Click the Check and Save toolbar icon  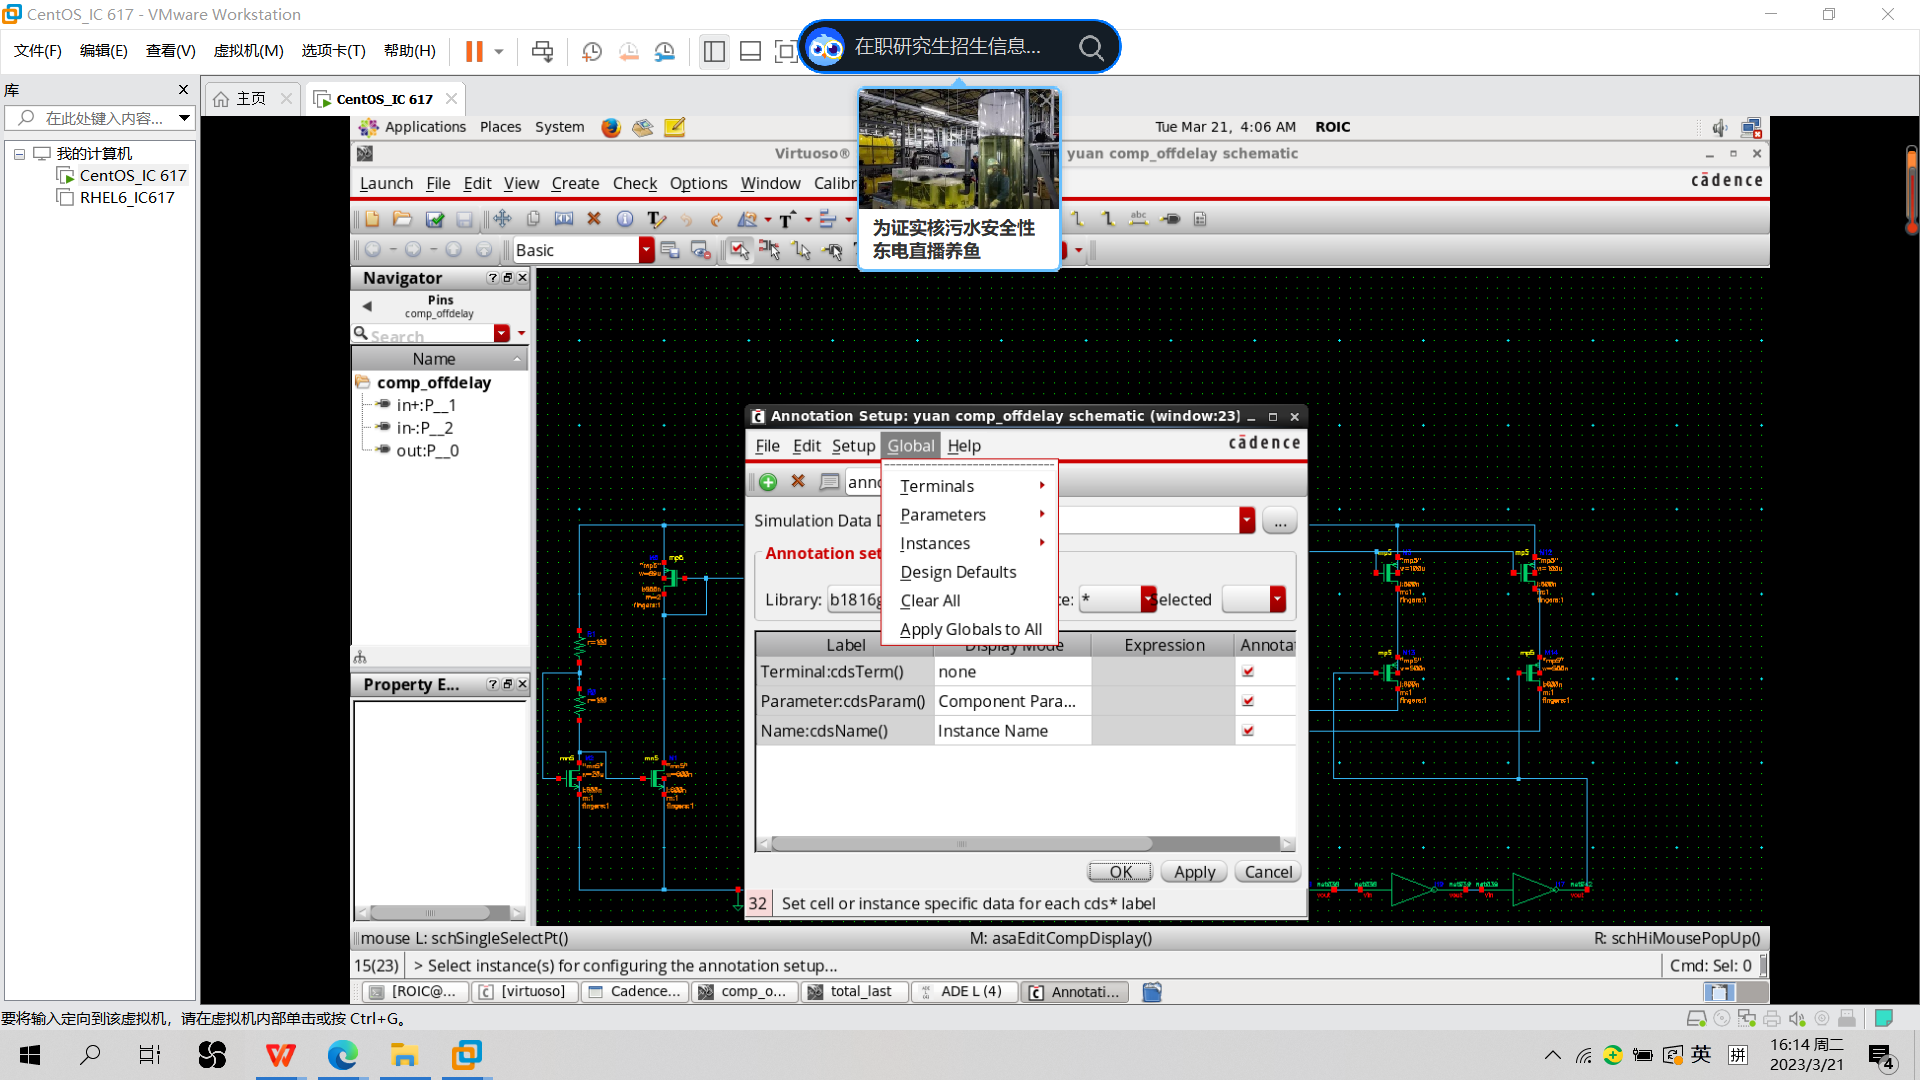[x=434, y=219]
